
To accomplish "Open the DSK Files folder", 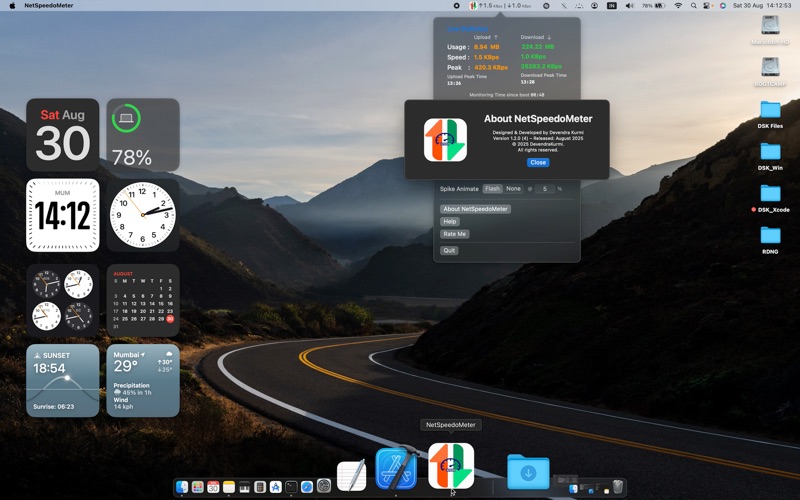I will 770,114.
